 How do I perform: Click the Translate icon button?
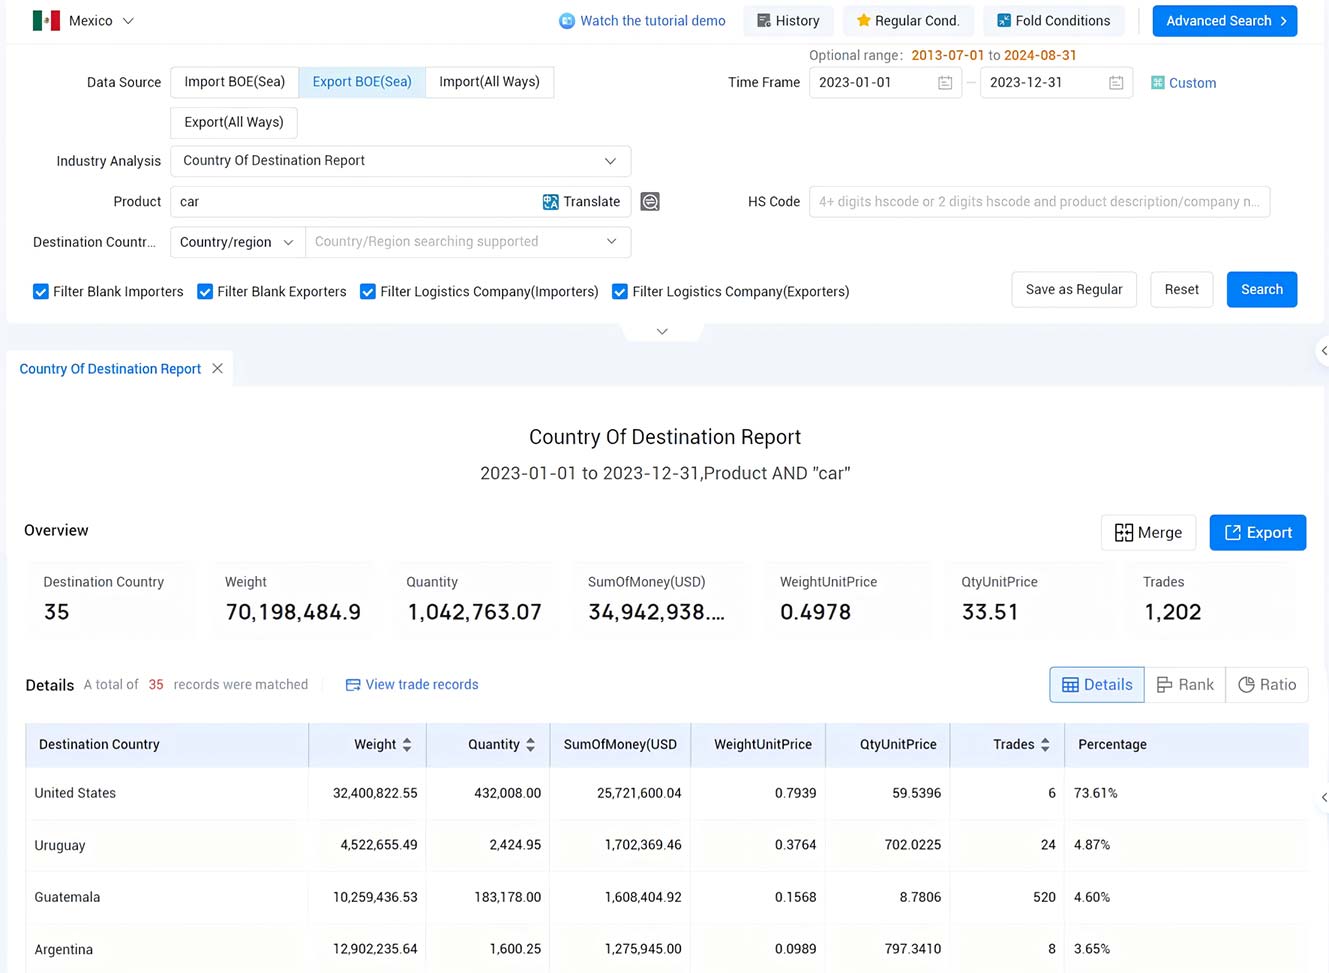pyautogui.click(x=581, y=202)
